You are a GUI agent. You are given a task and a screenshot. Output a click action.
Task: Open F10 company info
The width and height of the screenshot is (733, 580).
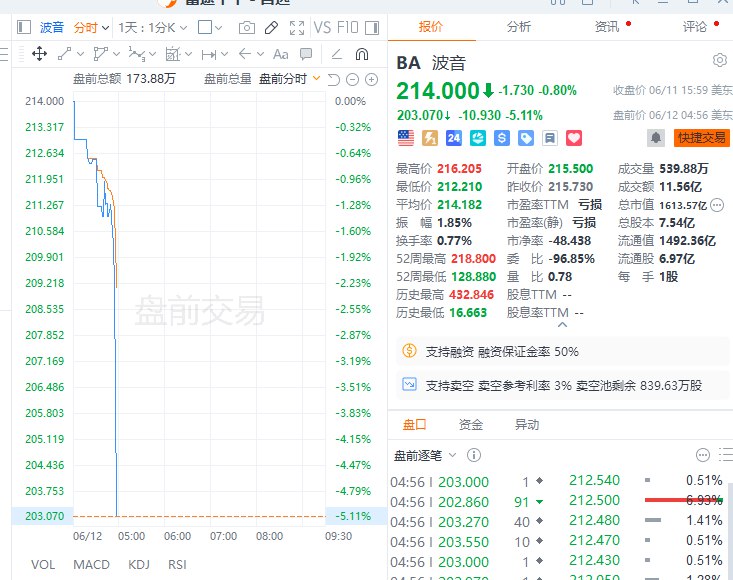click(348, 28)
